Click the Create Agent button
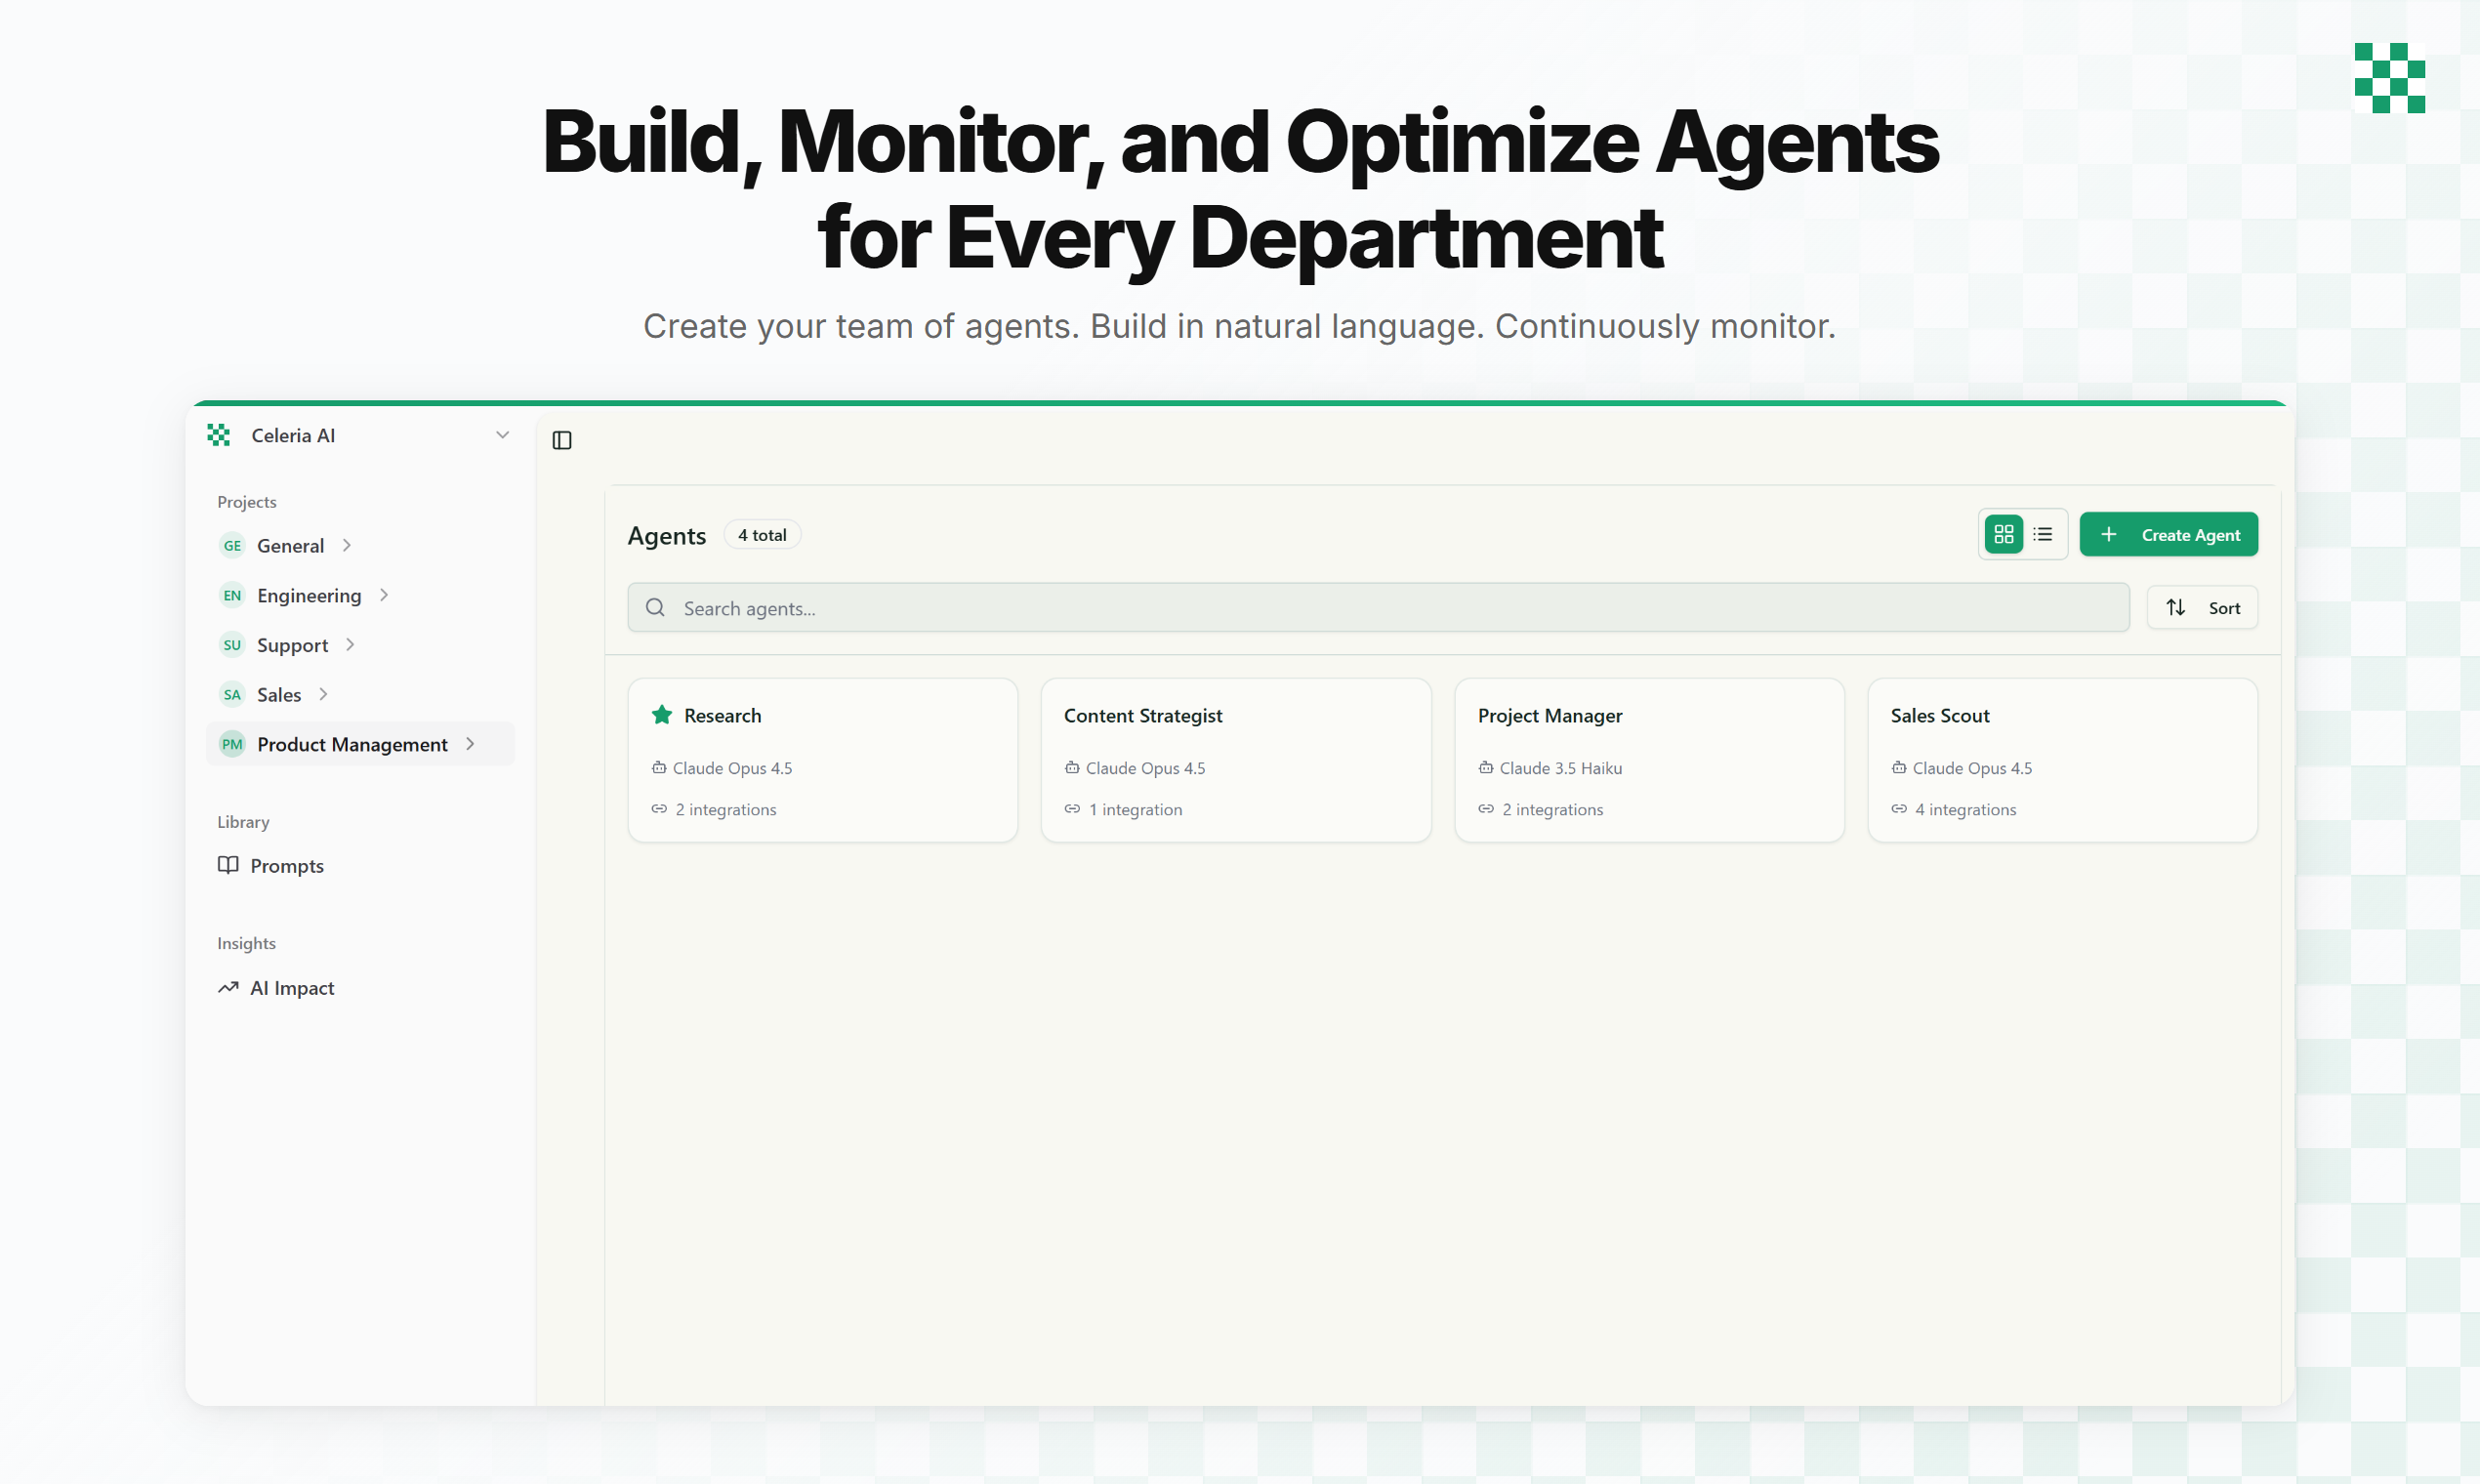Image resolution: width=2480 pixels, height=1484 pixels. pos(2168,534)
